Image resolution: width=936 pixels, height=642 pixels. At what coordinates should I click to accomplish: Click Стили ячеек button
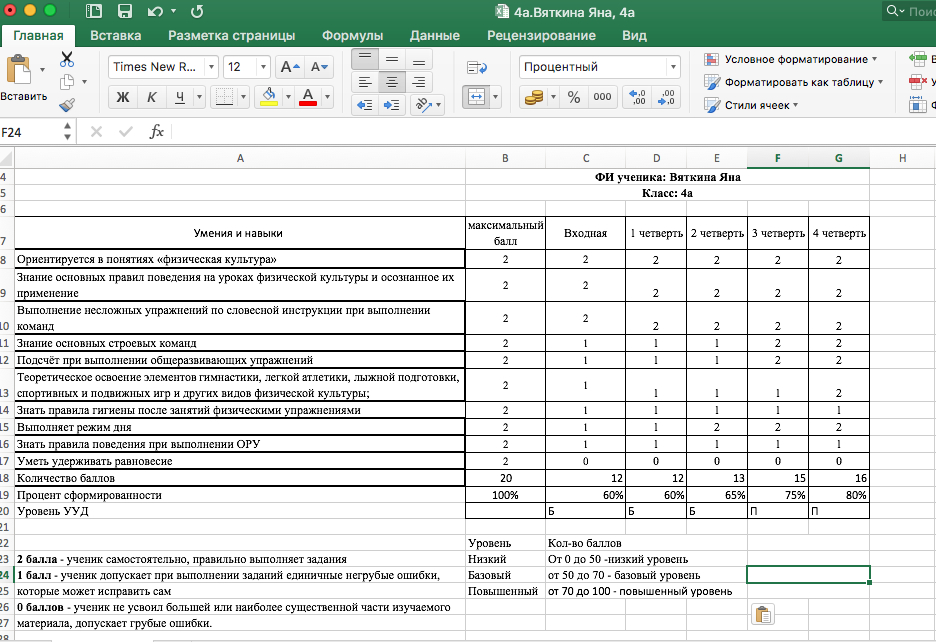click(751, 105)
